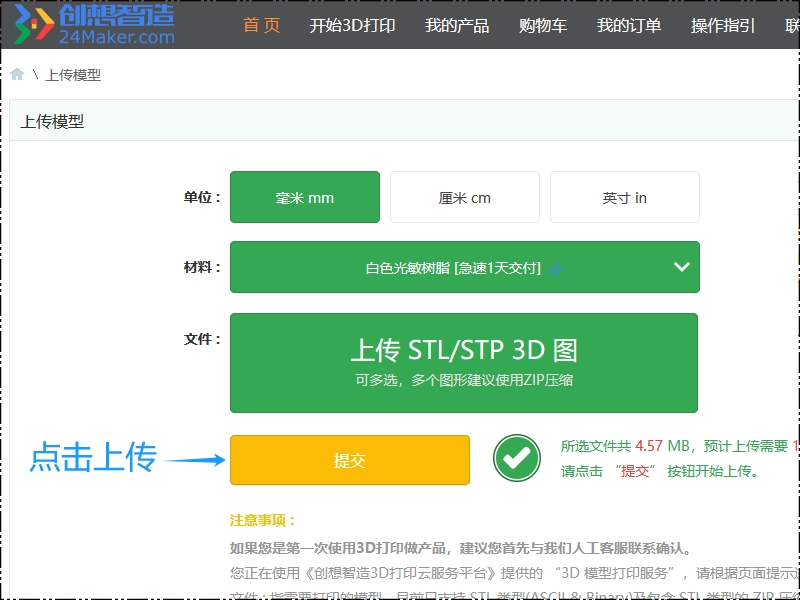800x600 pixels.
Task: Click the 提交 submit button
Action: (350, 460)
